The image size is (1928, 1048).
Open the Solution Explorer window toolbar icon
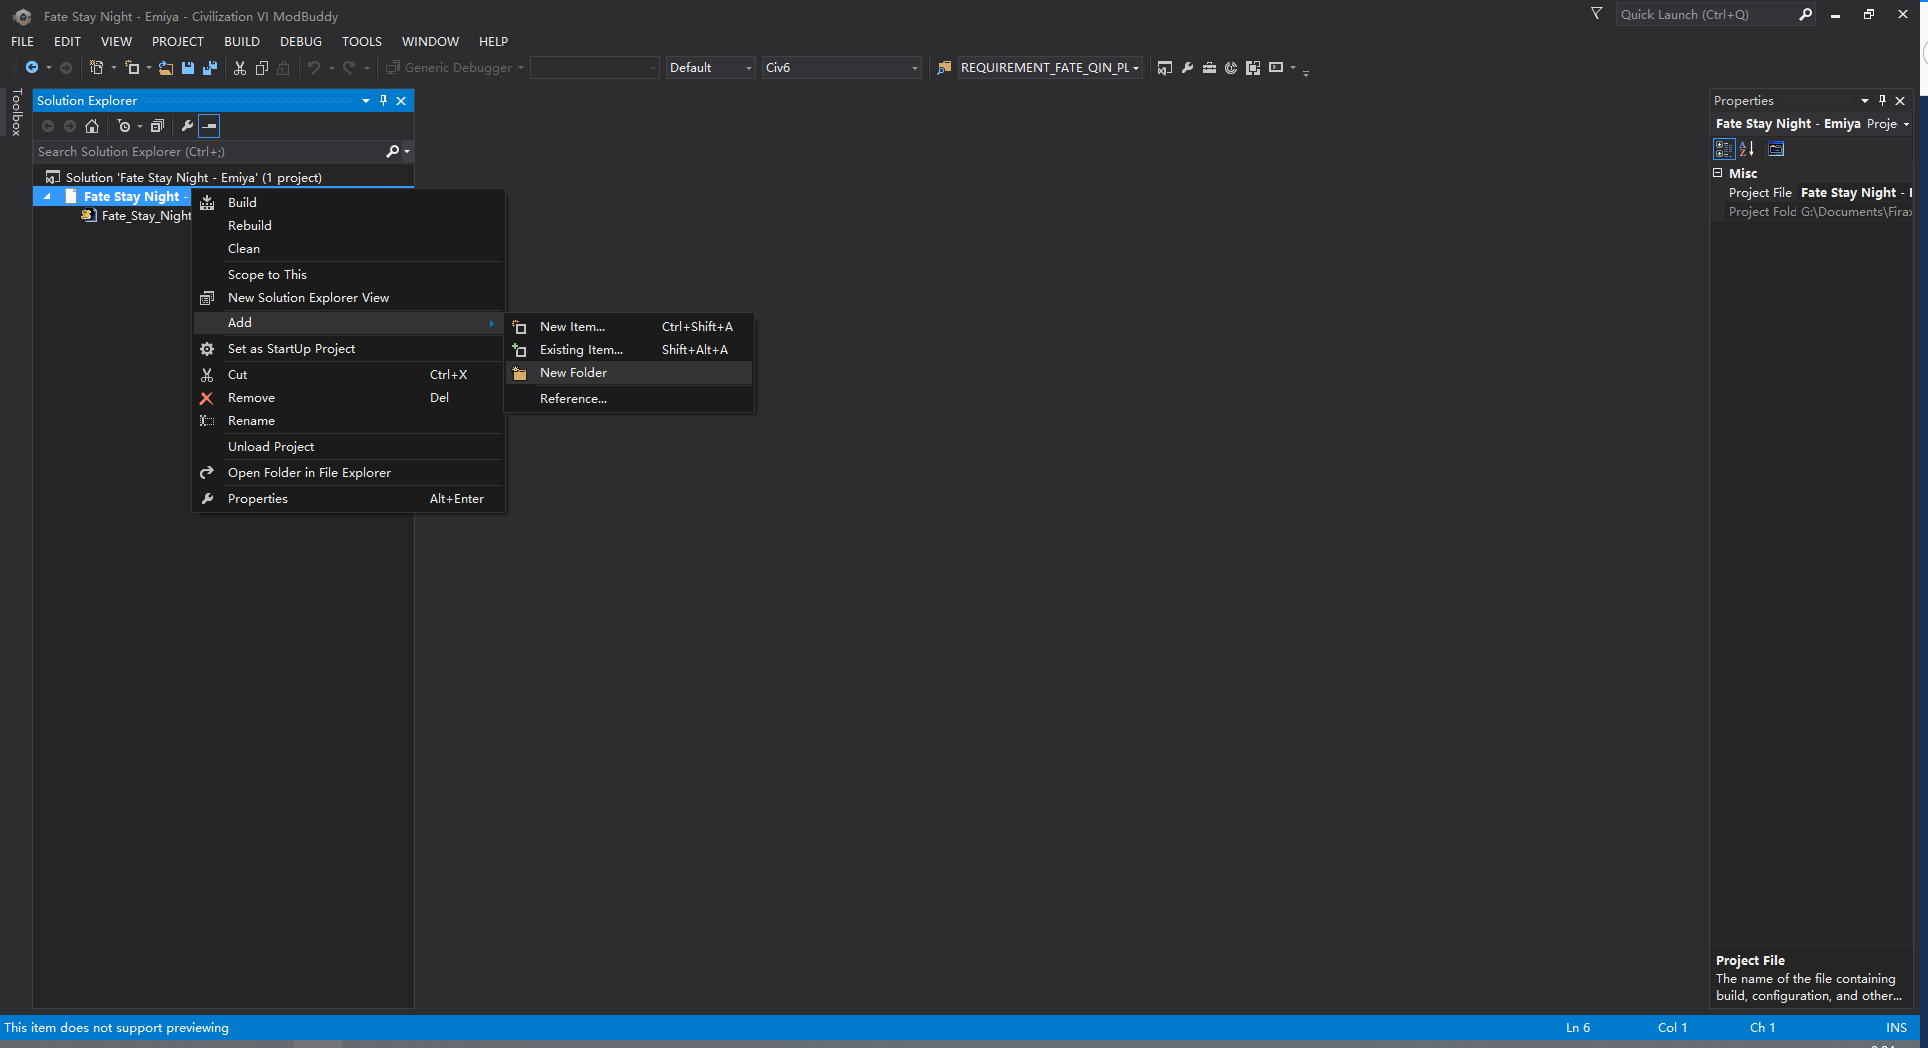[1165, 68]
